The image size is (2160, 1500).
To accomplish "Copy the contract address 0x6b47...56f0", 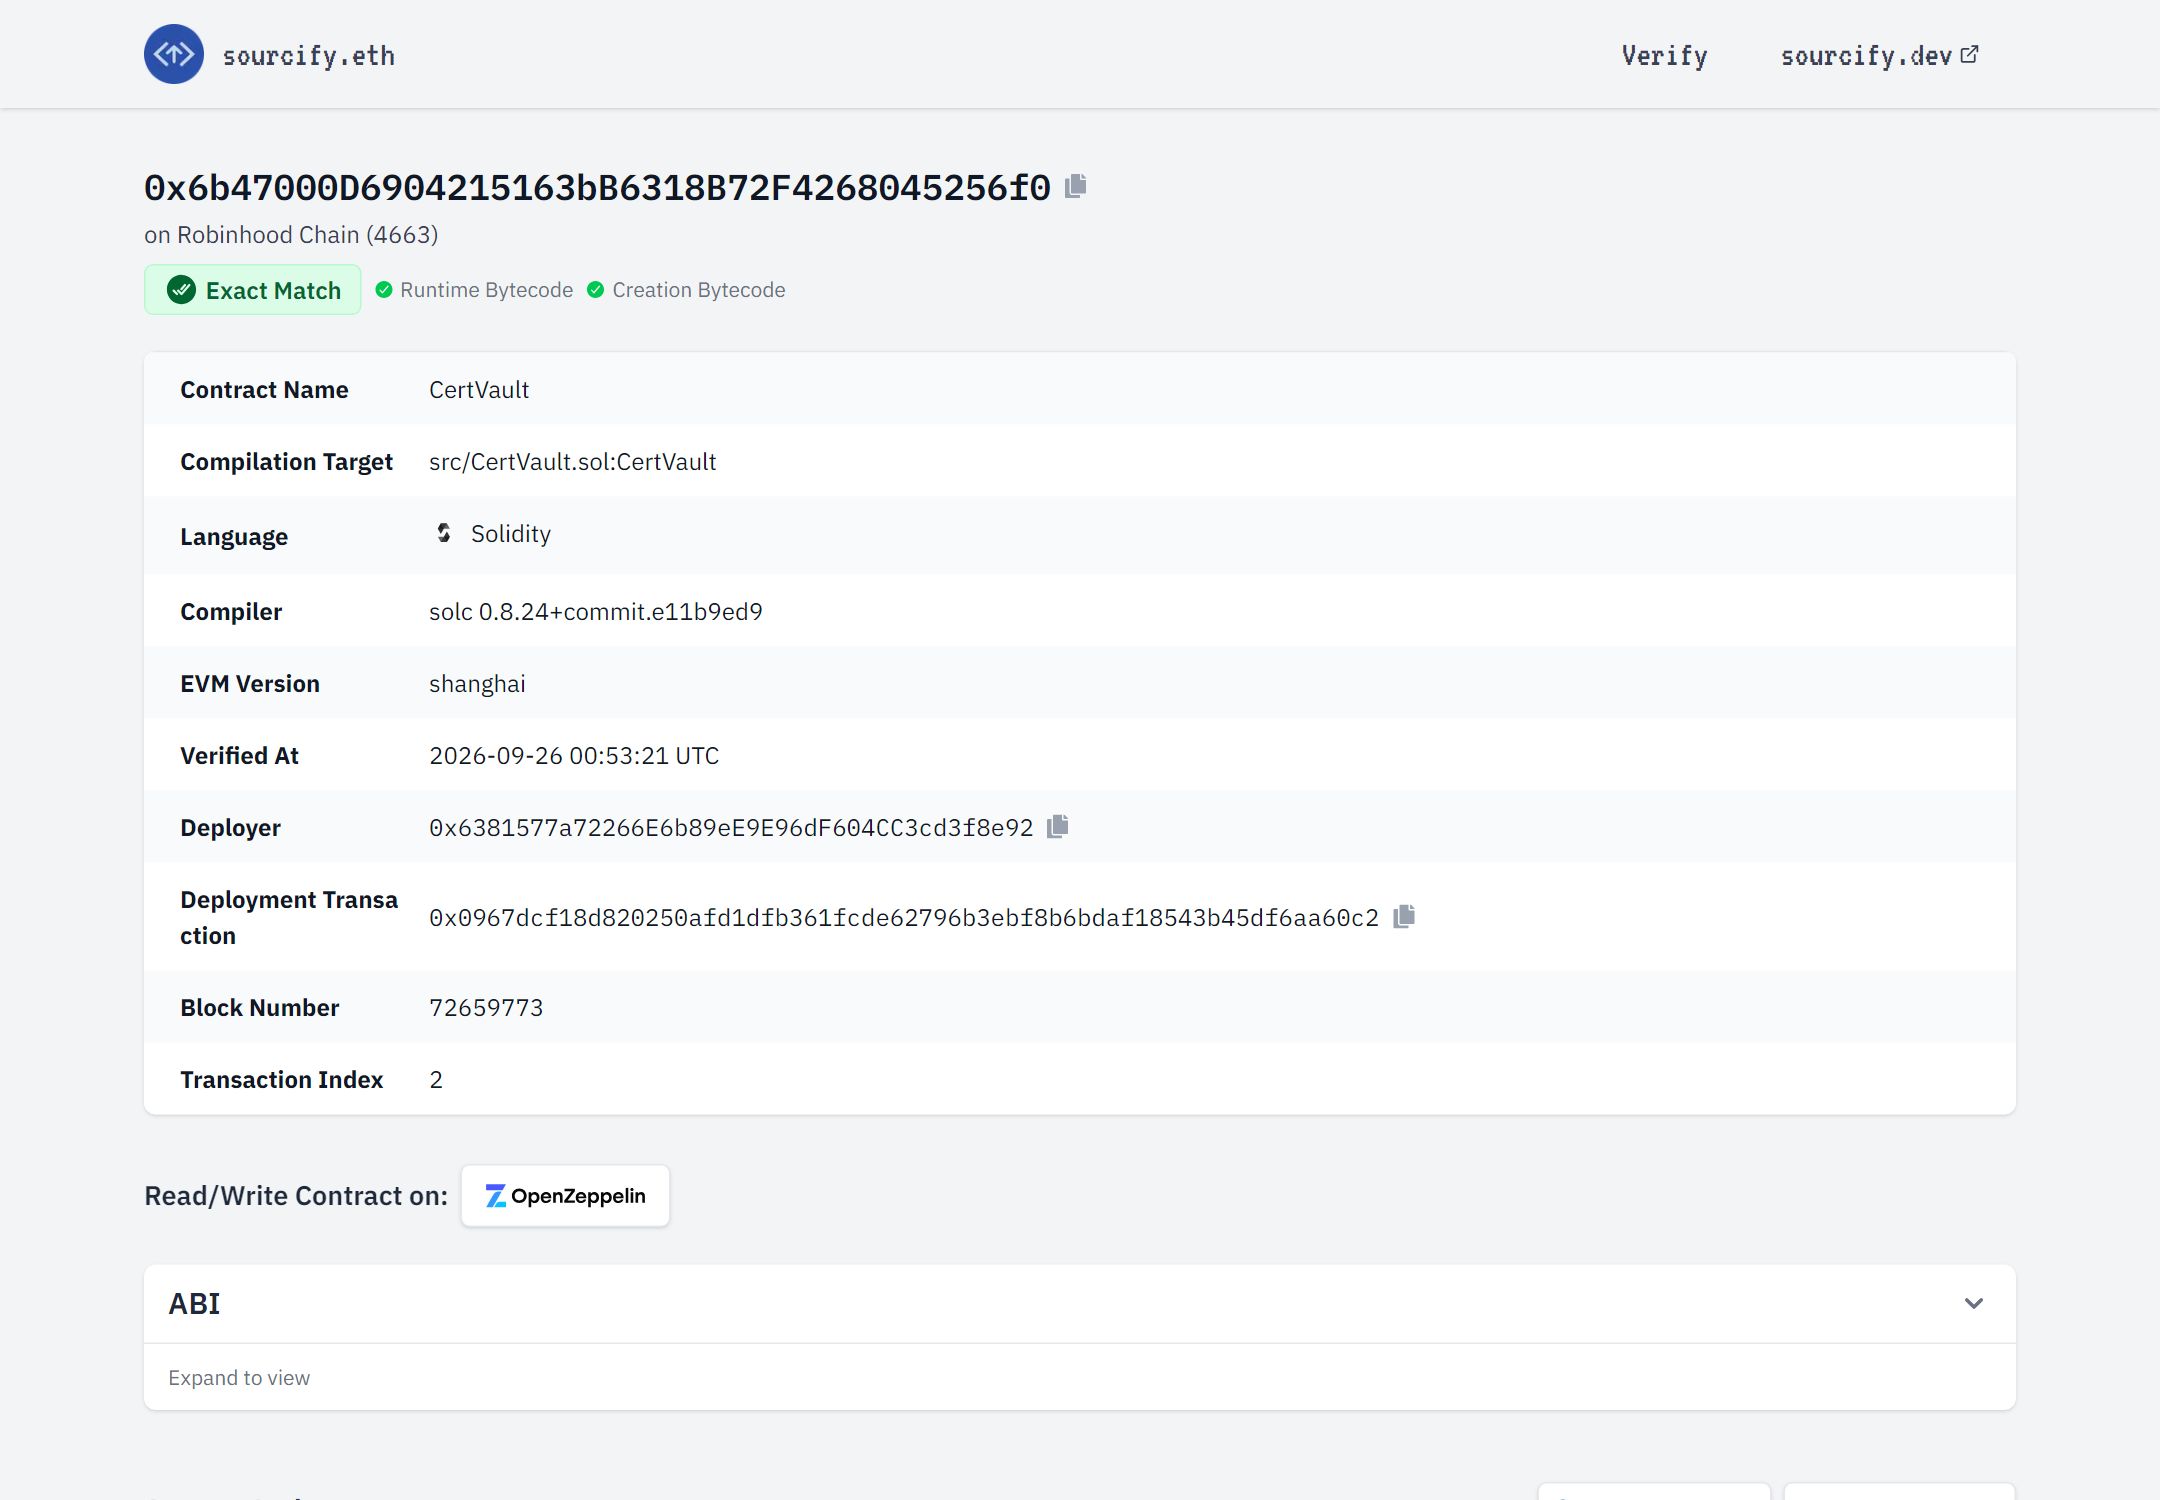I will click(1076, 186).
